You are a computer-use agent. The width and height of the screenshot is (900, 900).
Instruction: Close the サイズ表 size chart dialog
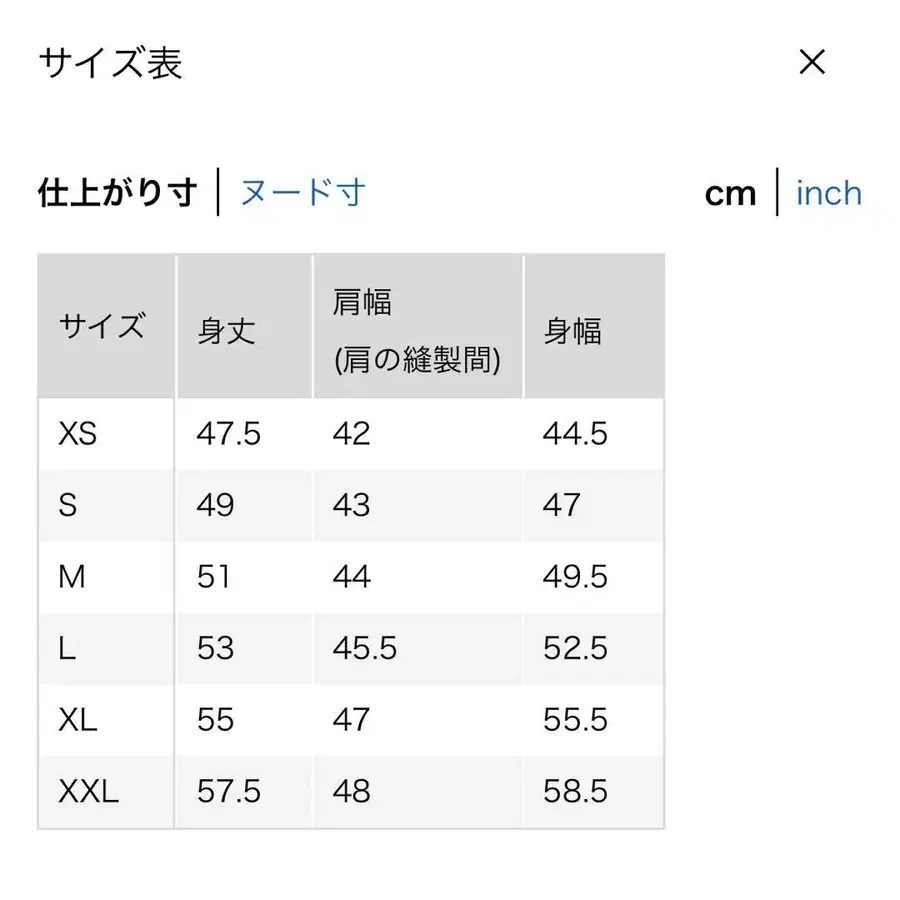click(813, 63)
